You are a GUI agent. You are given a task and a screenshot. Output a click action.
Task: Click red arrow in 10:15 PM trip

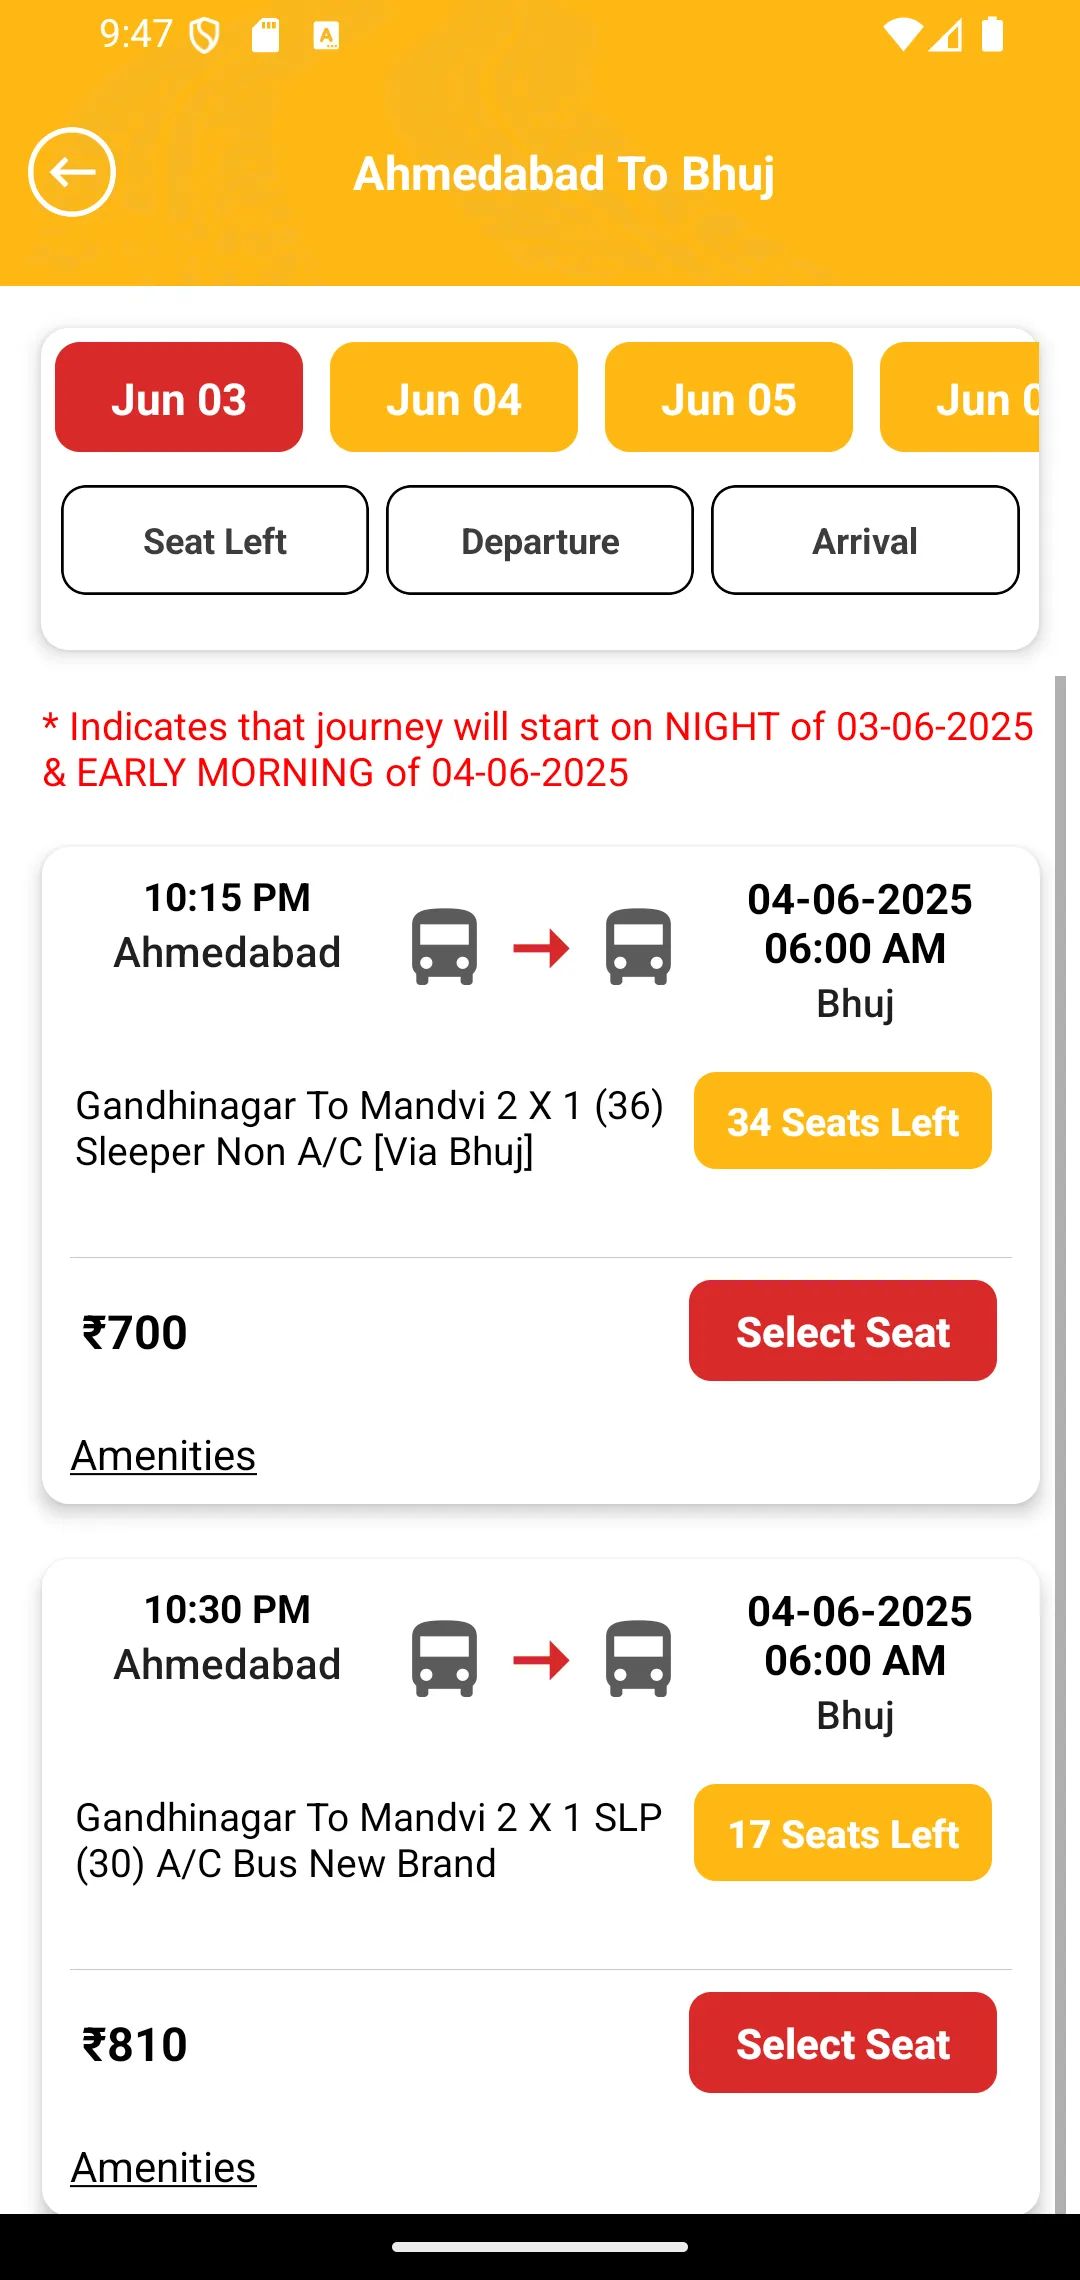click(x=541, y=948)
